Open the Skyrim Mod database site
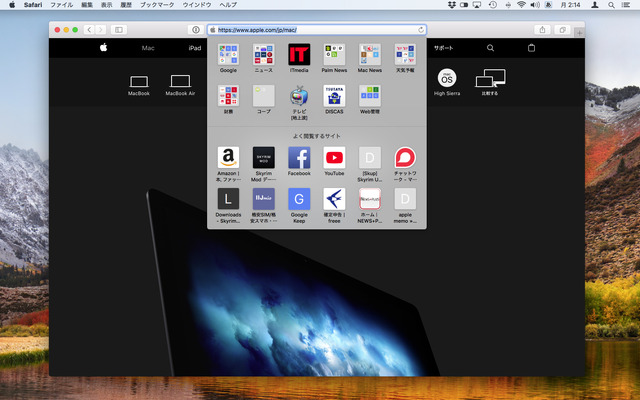This screenshot has width=640, height=400. pos(264,158)
